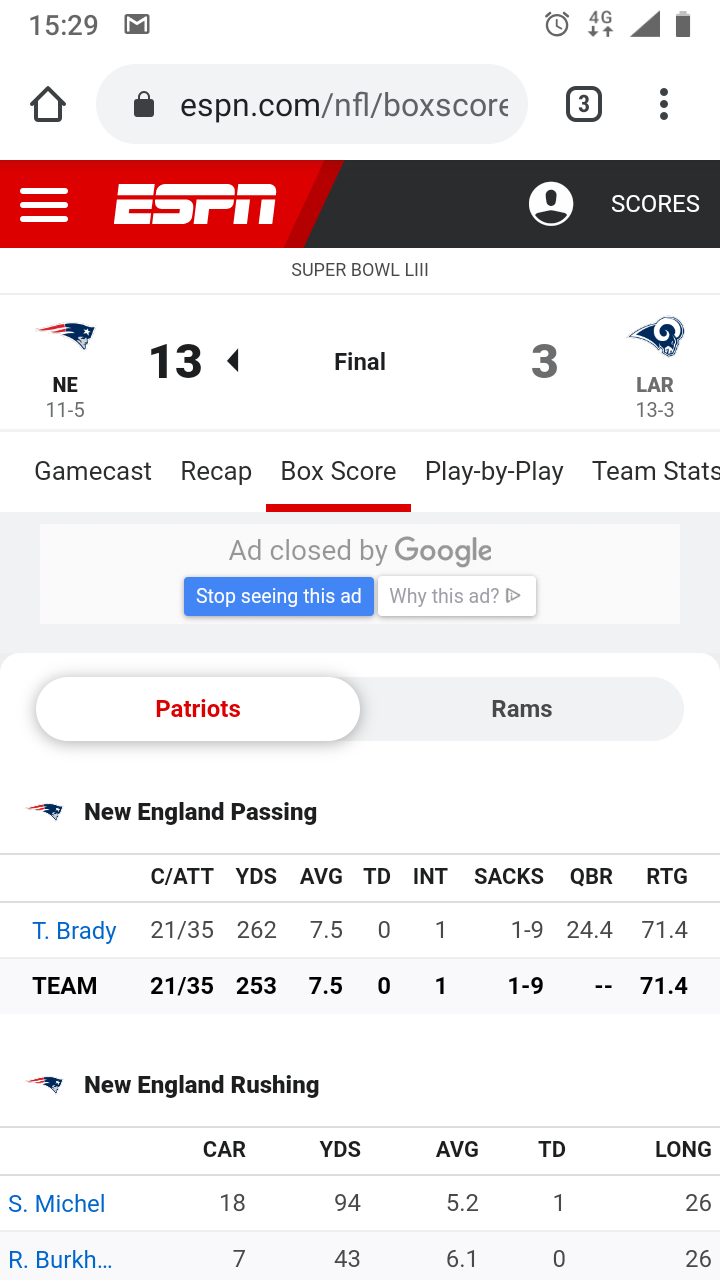Tap the Los Angeles Rams team logo

[656, 338]
